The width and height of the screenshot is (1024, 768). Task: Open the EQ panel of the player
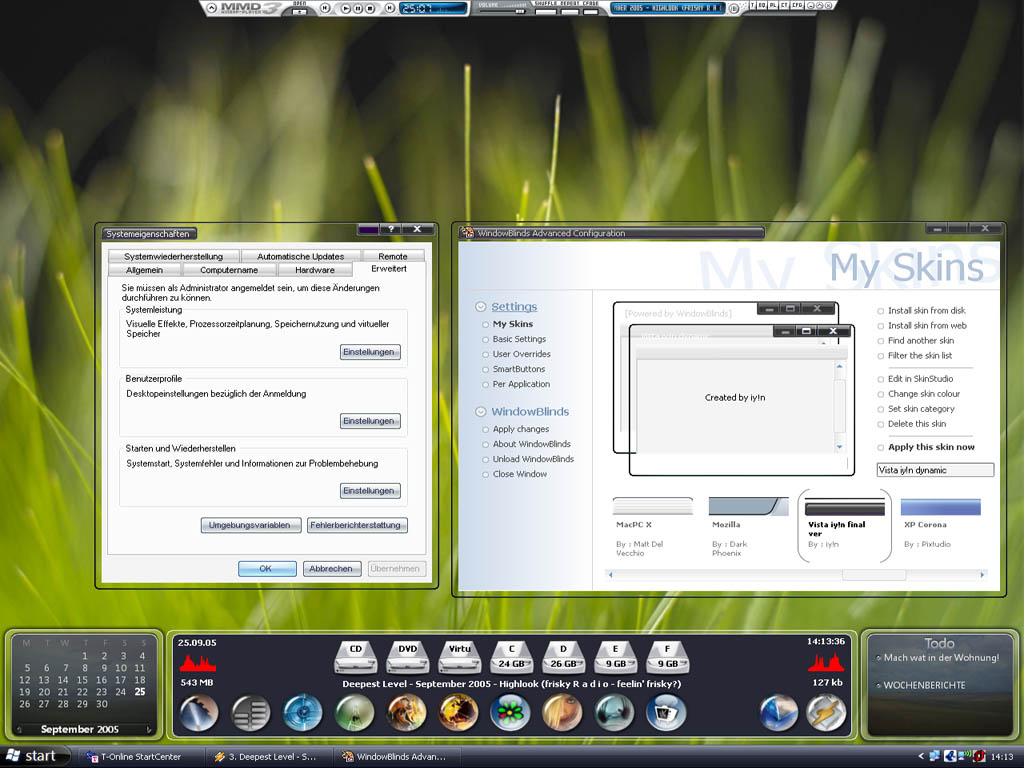(x=761, y=5)
